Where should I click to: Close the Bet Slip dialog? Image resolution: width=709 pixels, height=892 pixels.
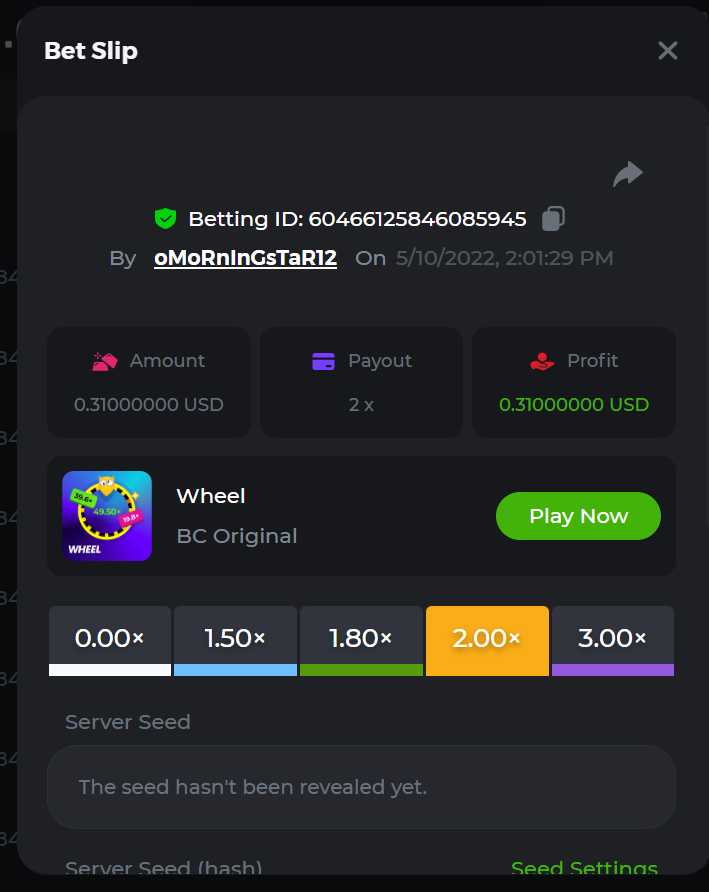pyautogui.click(x=667, y=51)
